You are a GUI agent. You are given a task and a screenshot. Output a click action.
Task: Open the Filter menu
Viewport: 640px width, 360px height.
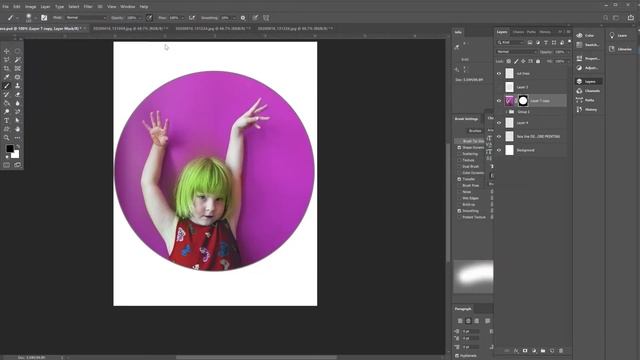88,7
